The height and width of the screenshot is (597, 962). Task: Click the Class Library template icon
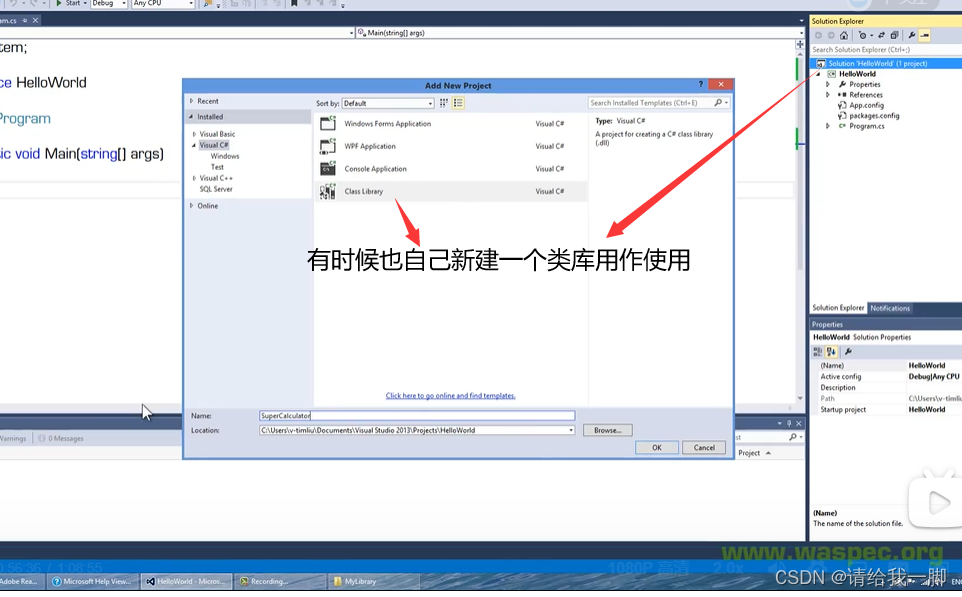[x=328, y=191]
